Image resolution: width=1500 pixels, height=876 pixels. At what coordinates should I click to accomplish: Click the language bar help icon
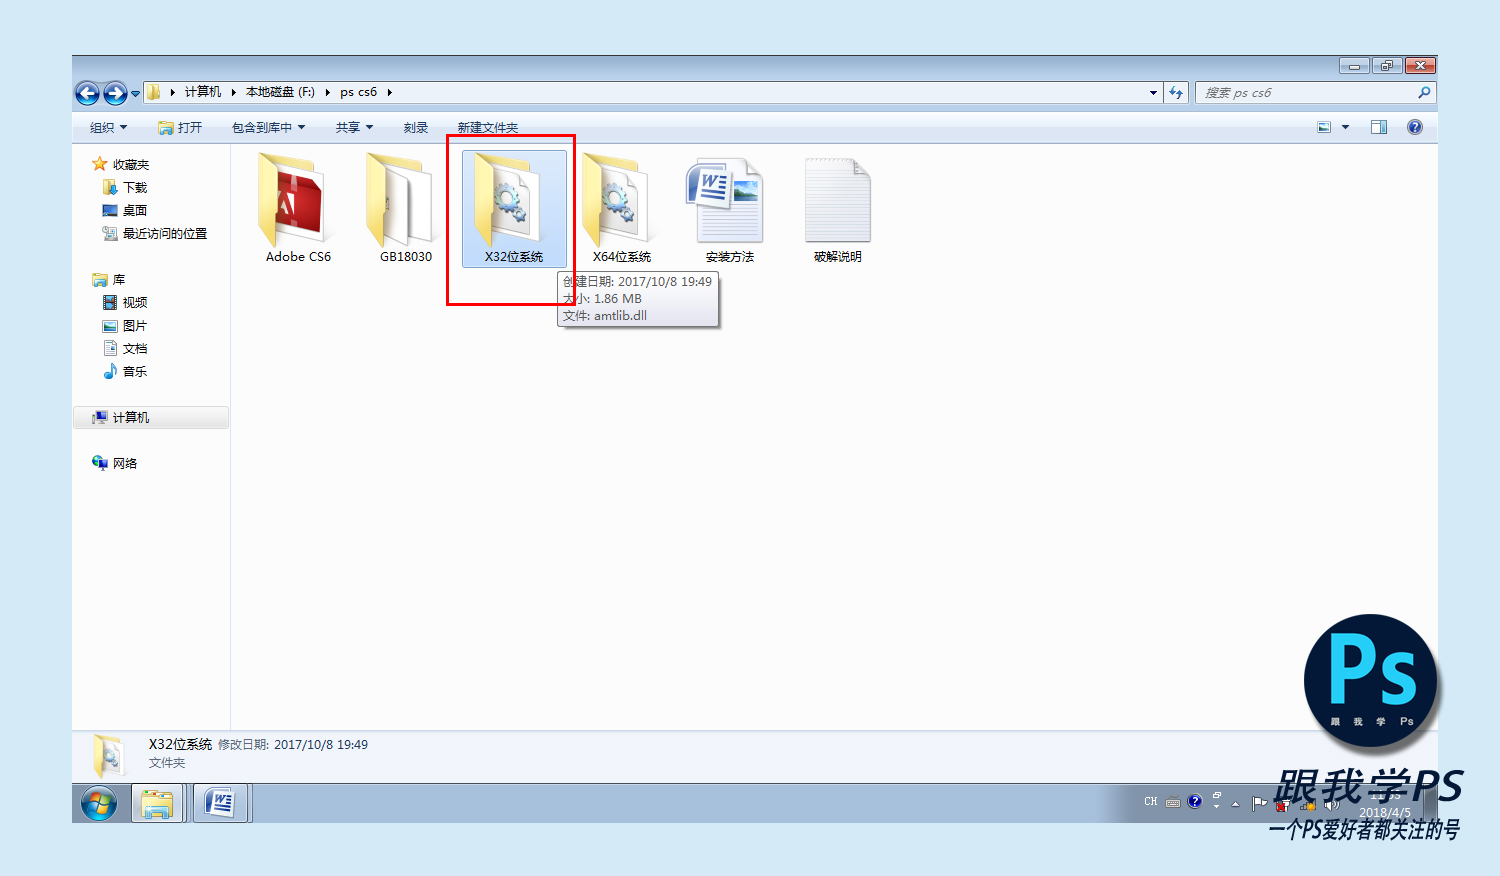(1194, 801)
